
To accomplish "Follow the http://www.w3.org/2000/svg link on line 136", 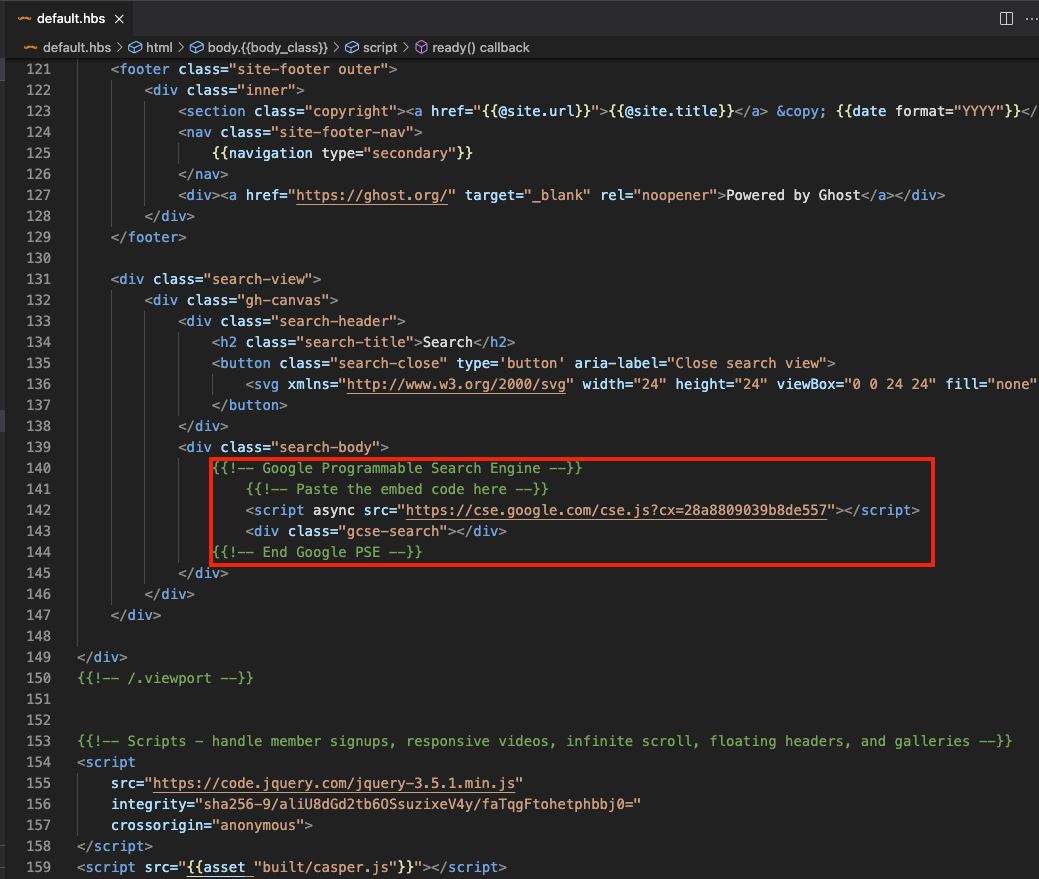I will pos(457,384).
